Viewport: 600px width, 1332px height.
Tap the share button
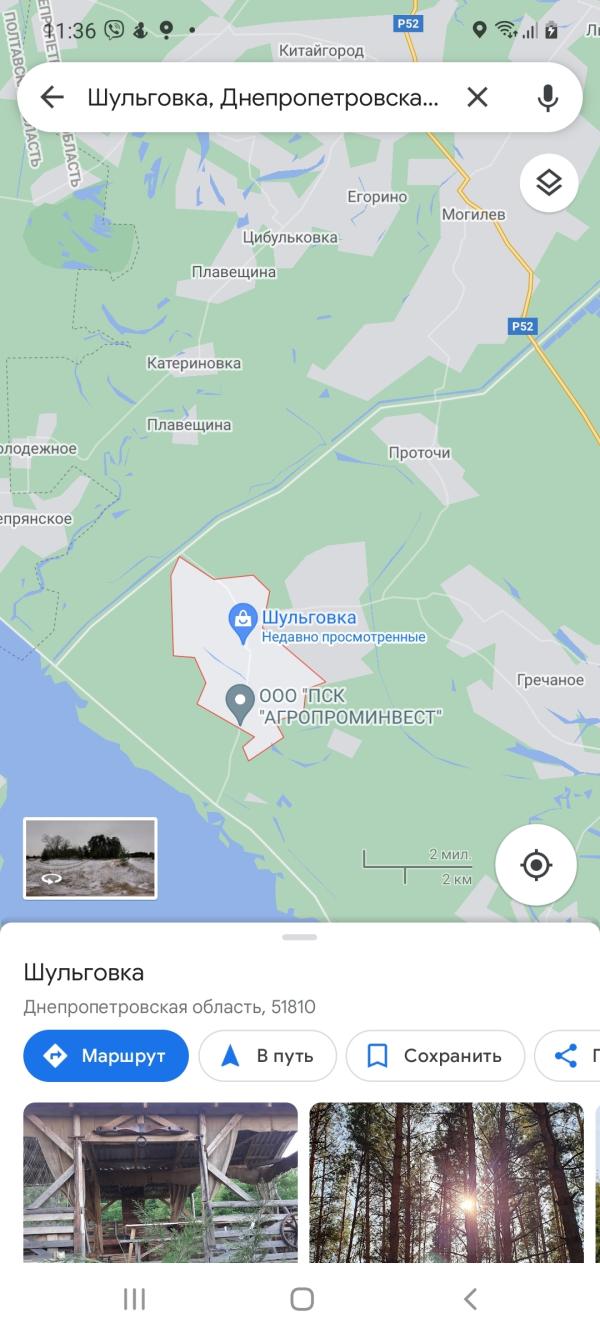point(568,1056)
